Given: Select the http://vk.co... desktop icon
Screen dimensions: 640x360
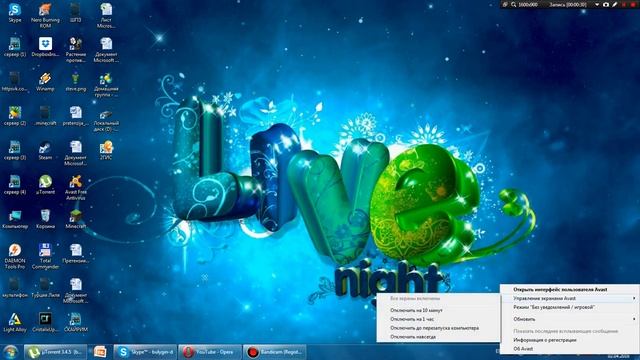Looking at the screenshot, I should (15, 81).
